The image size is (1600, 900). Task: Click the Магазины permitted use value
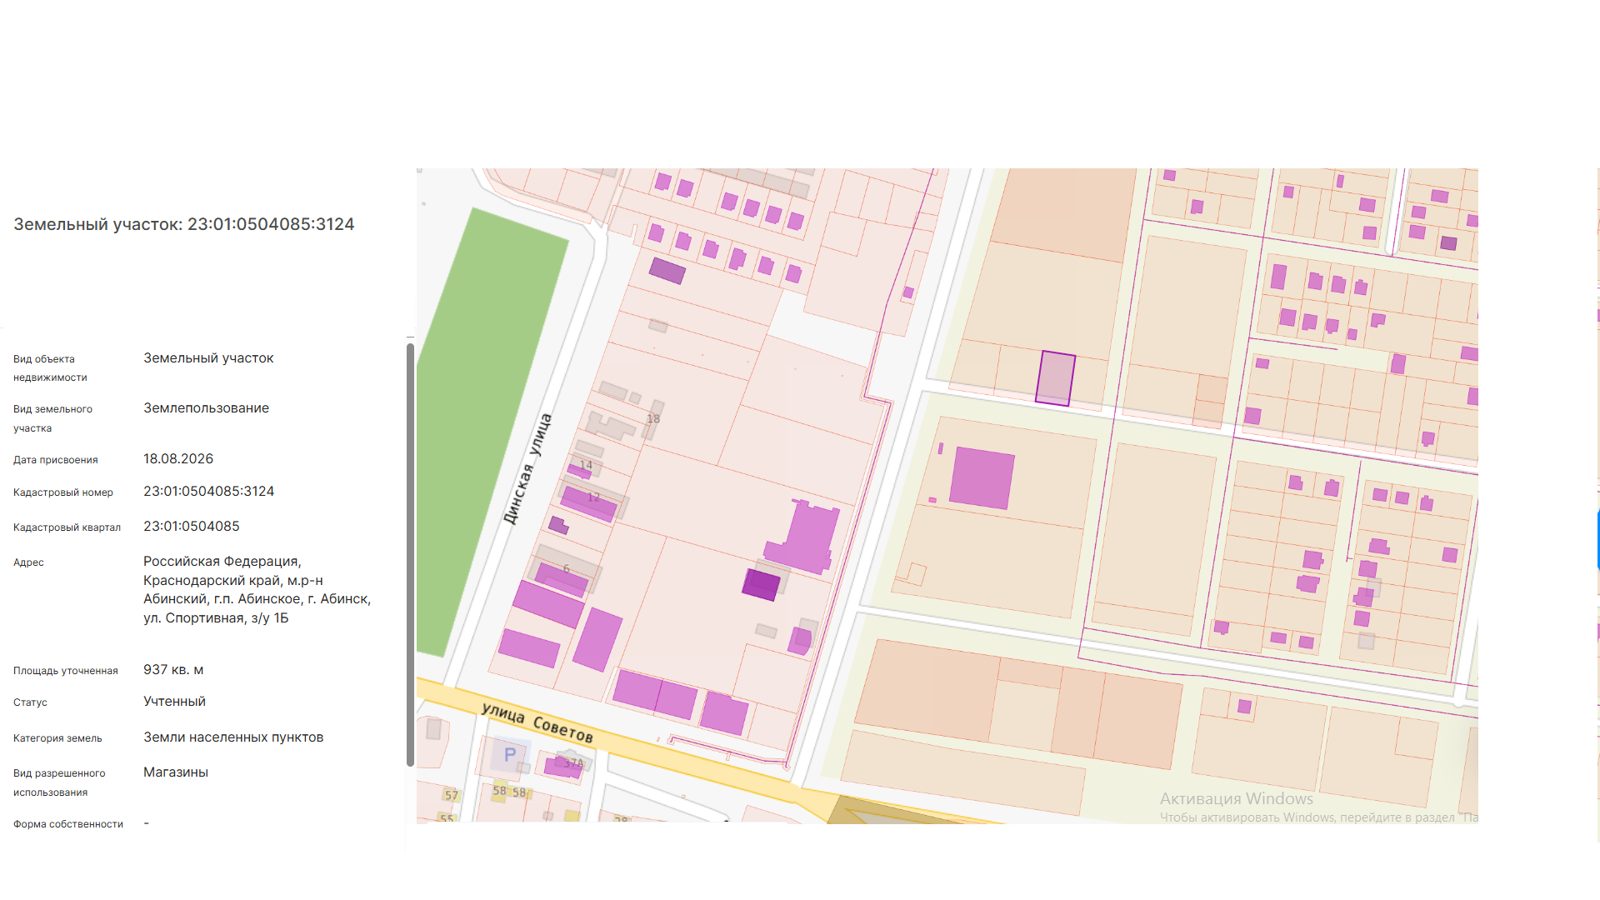tap(176, 772)
